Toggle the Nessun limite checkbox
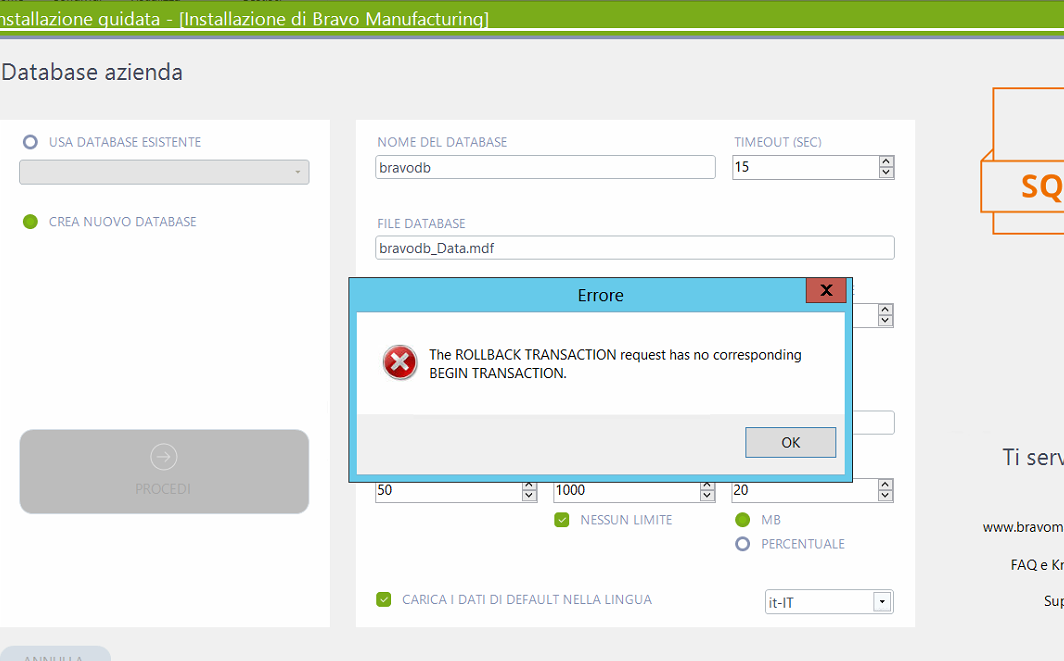 (562, 520)
